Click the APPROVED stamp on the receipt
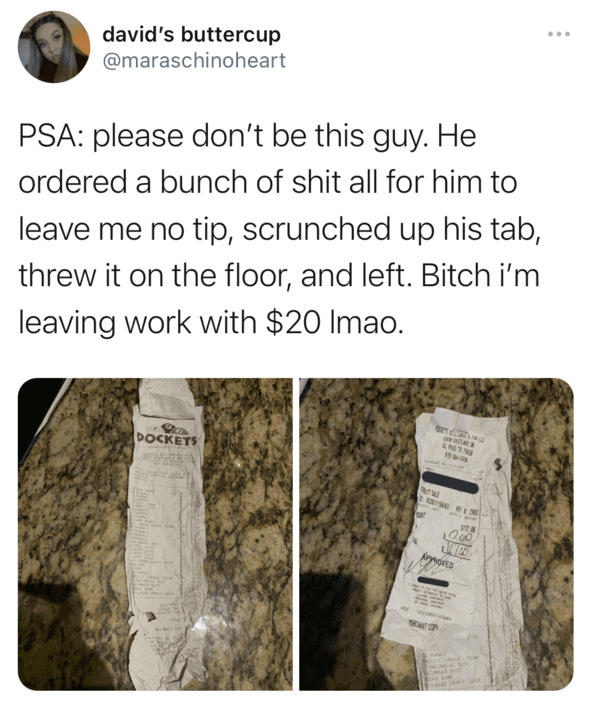The image size is (599, 708). click(x=438, y=563)
